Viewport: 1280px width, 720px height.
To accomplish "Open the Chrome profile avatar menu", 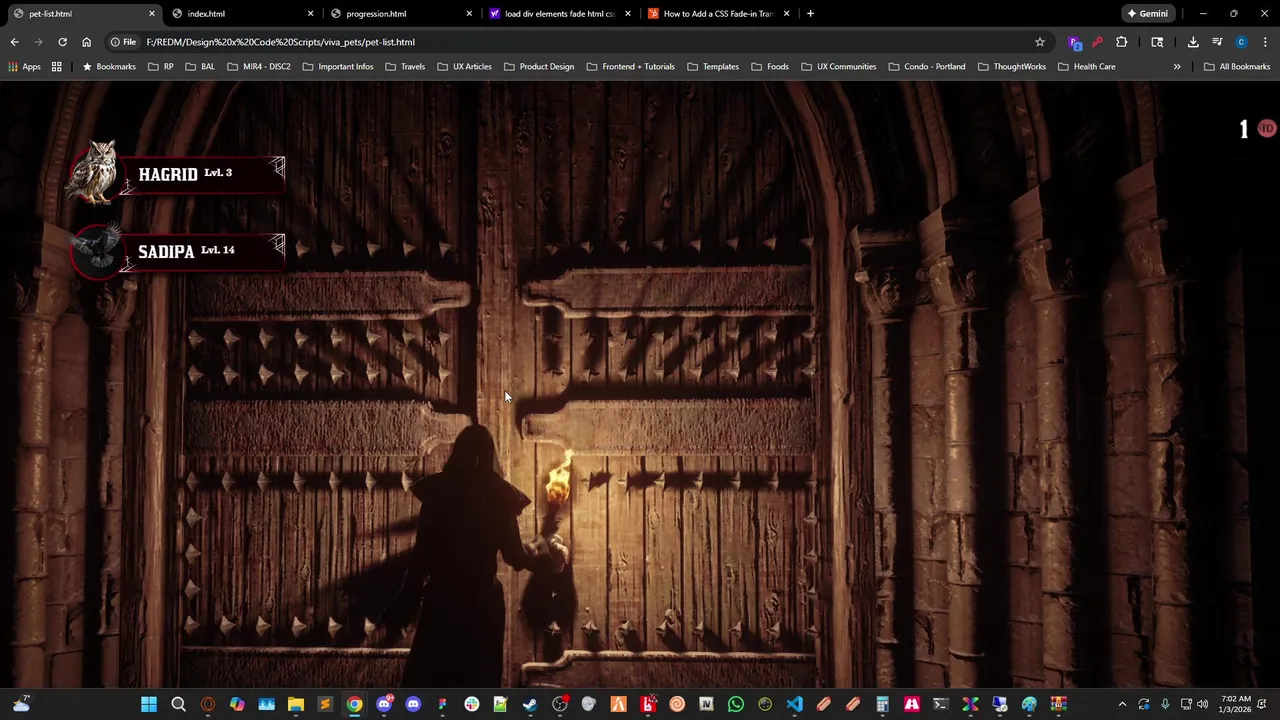I will pos(1241,42).
